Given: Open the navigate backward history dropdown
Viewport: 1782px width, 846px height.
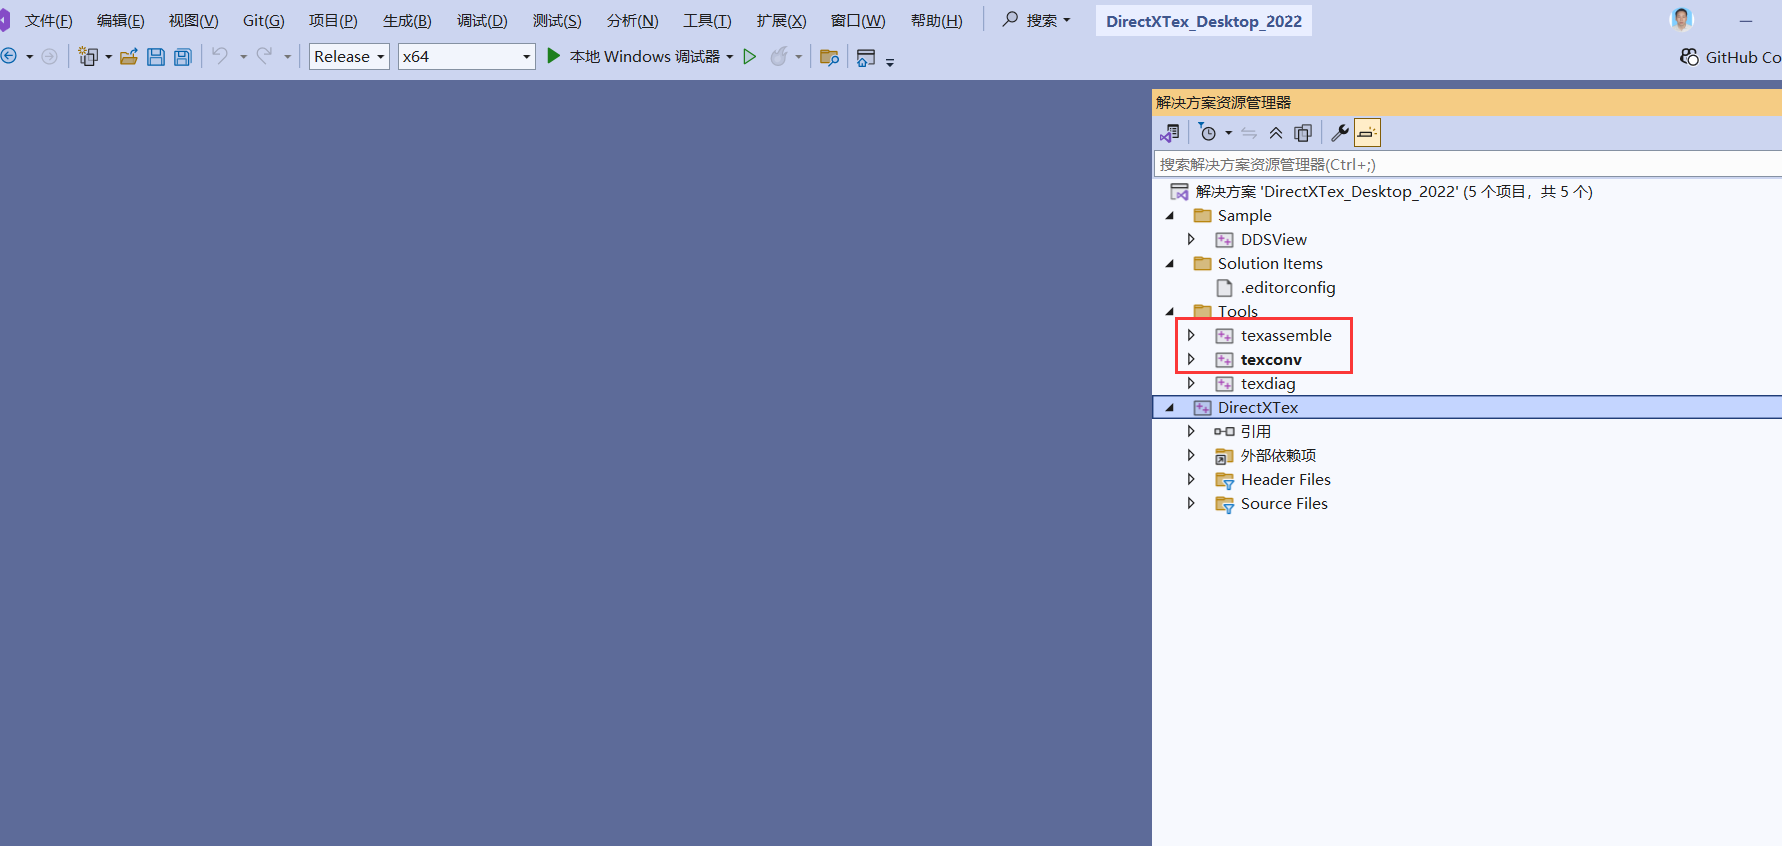Looking at the screenshot, I should 29,57.
